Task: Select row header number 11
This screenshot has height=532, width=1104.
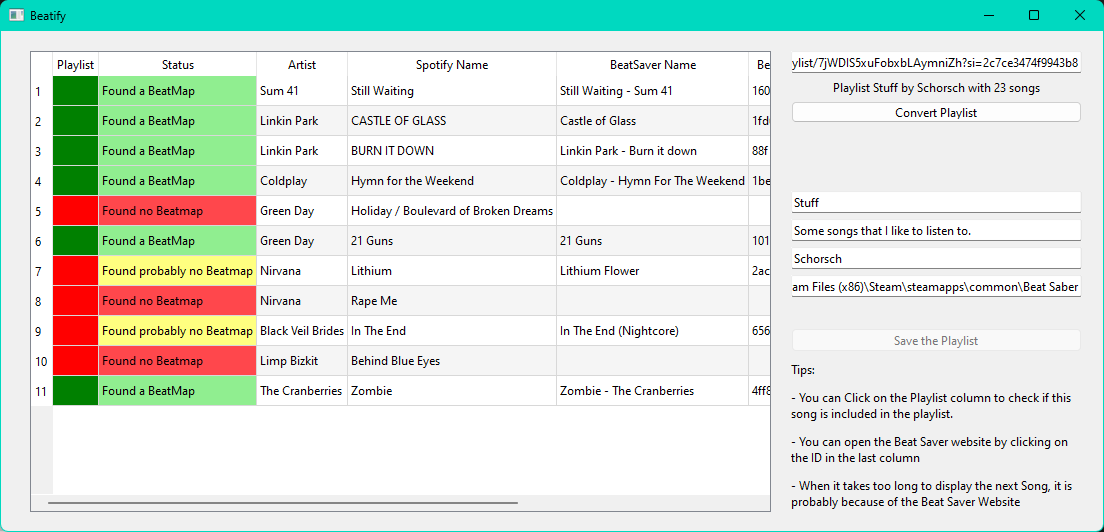Action: click(x=42, y=391)
